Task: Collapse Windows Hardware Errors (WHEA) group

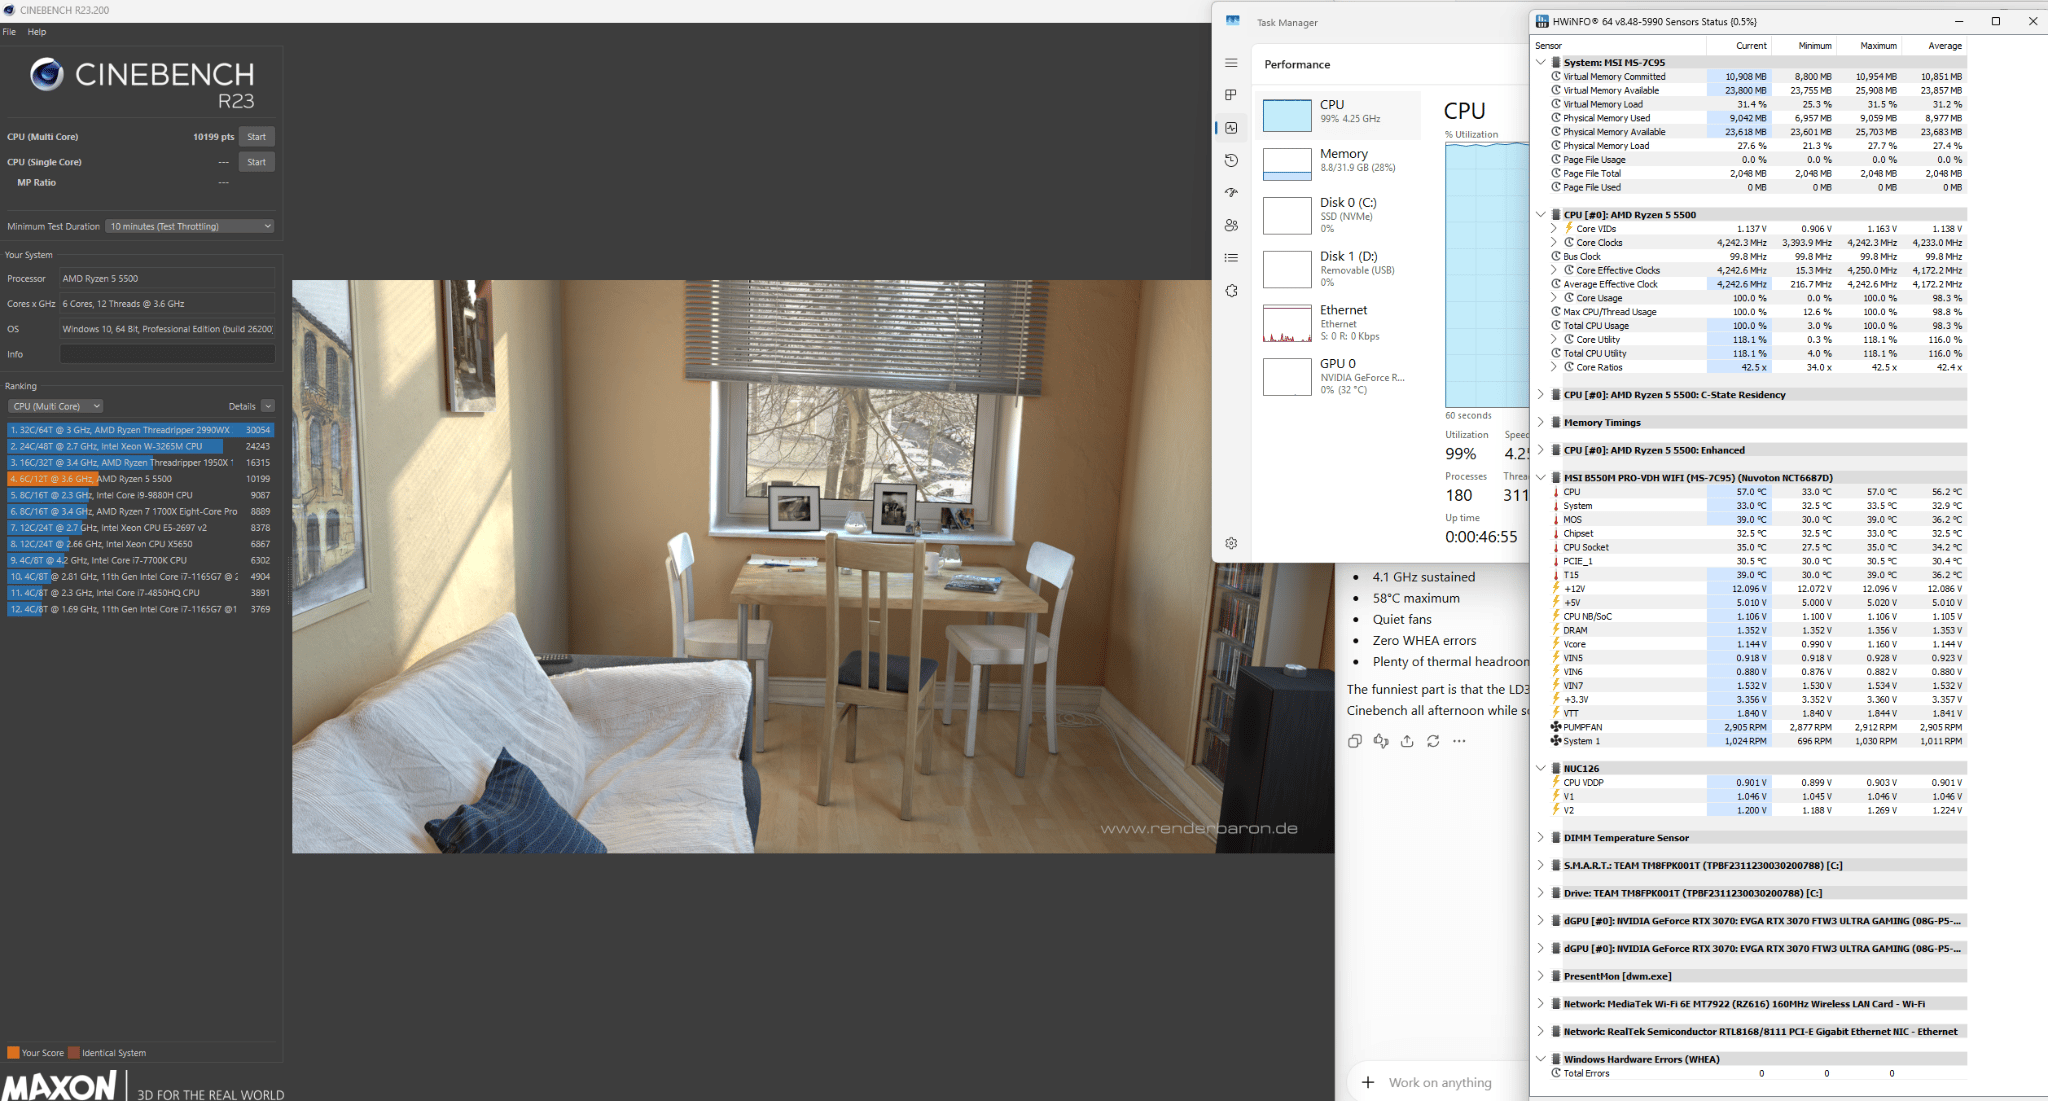Action: [1541, 1059]
